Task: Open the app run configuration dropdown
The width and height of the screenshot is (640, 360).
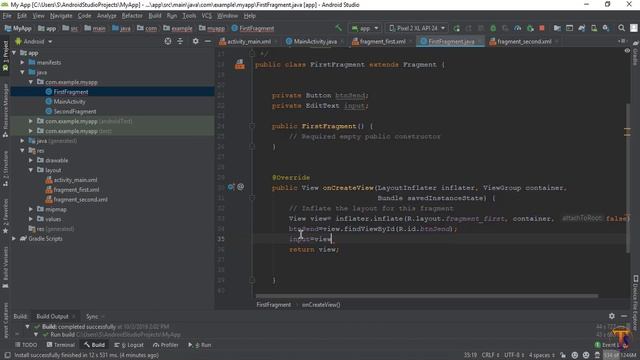Action: coord(365,28)
